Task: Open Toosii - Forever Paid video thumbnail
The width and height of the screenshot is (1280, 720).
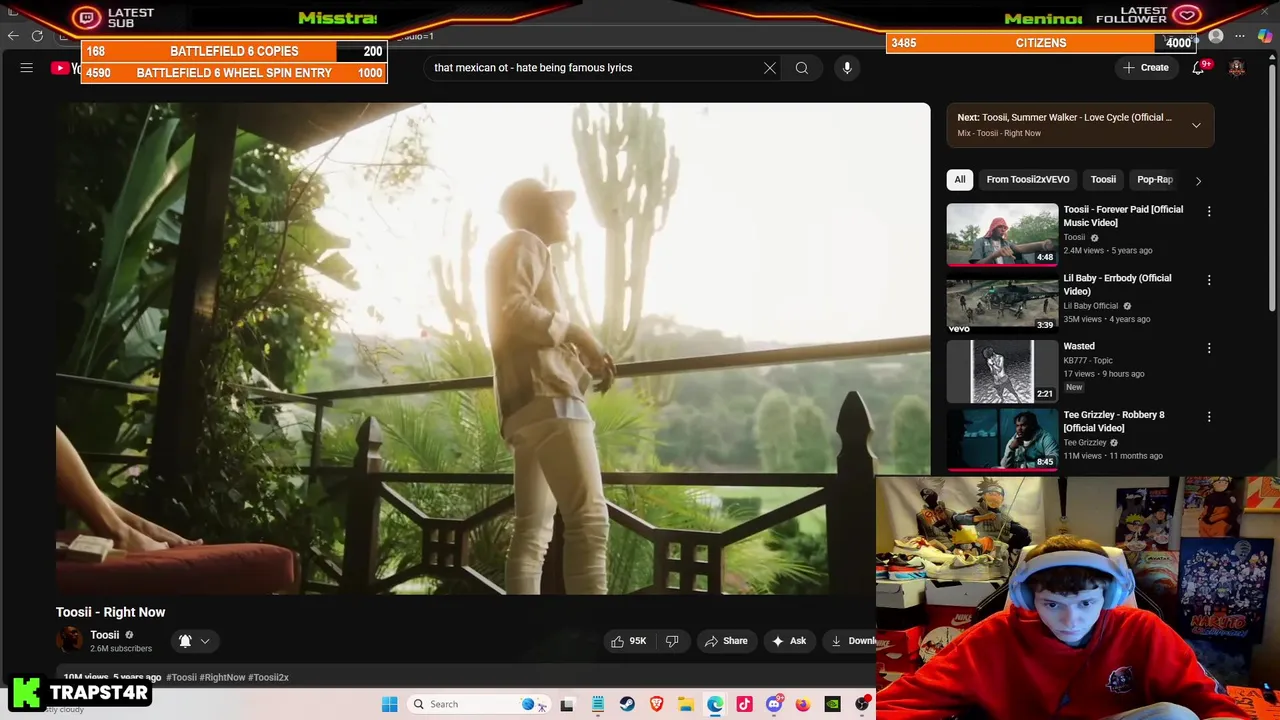Action: pos(1002,235)
